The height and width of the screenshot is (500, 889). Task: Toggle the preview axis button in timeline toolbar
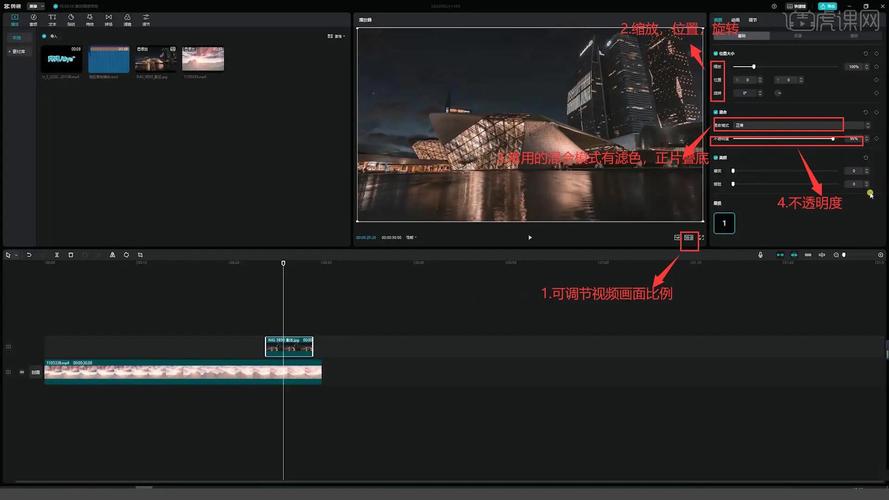click(x=822, y=255)
